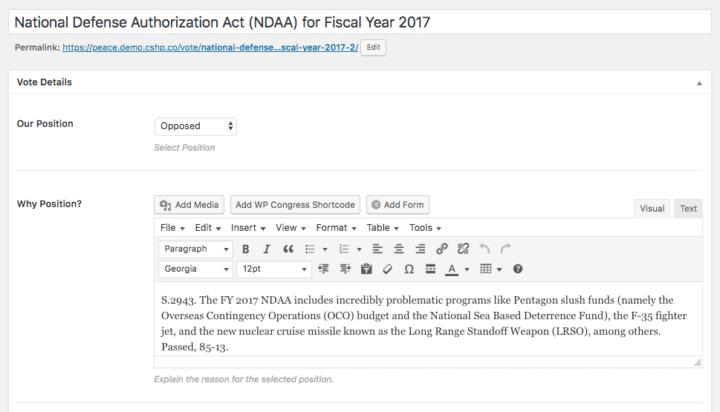Click the Add Media button

(190, 205)
